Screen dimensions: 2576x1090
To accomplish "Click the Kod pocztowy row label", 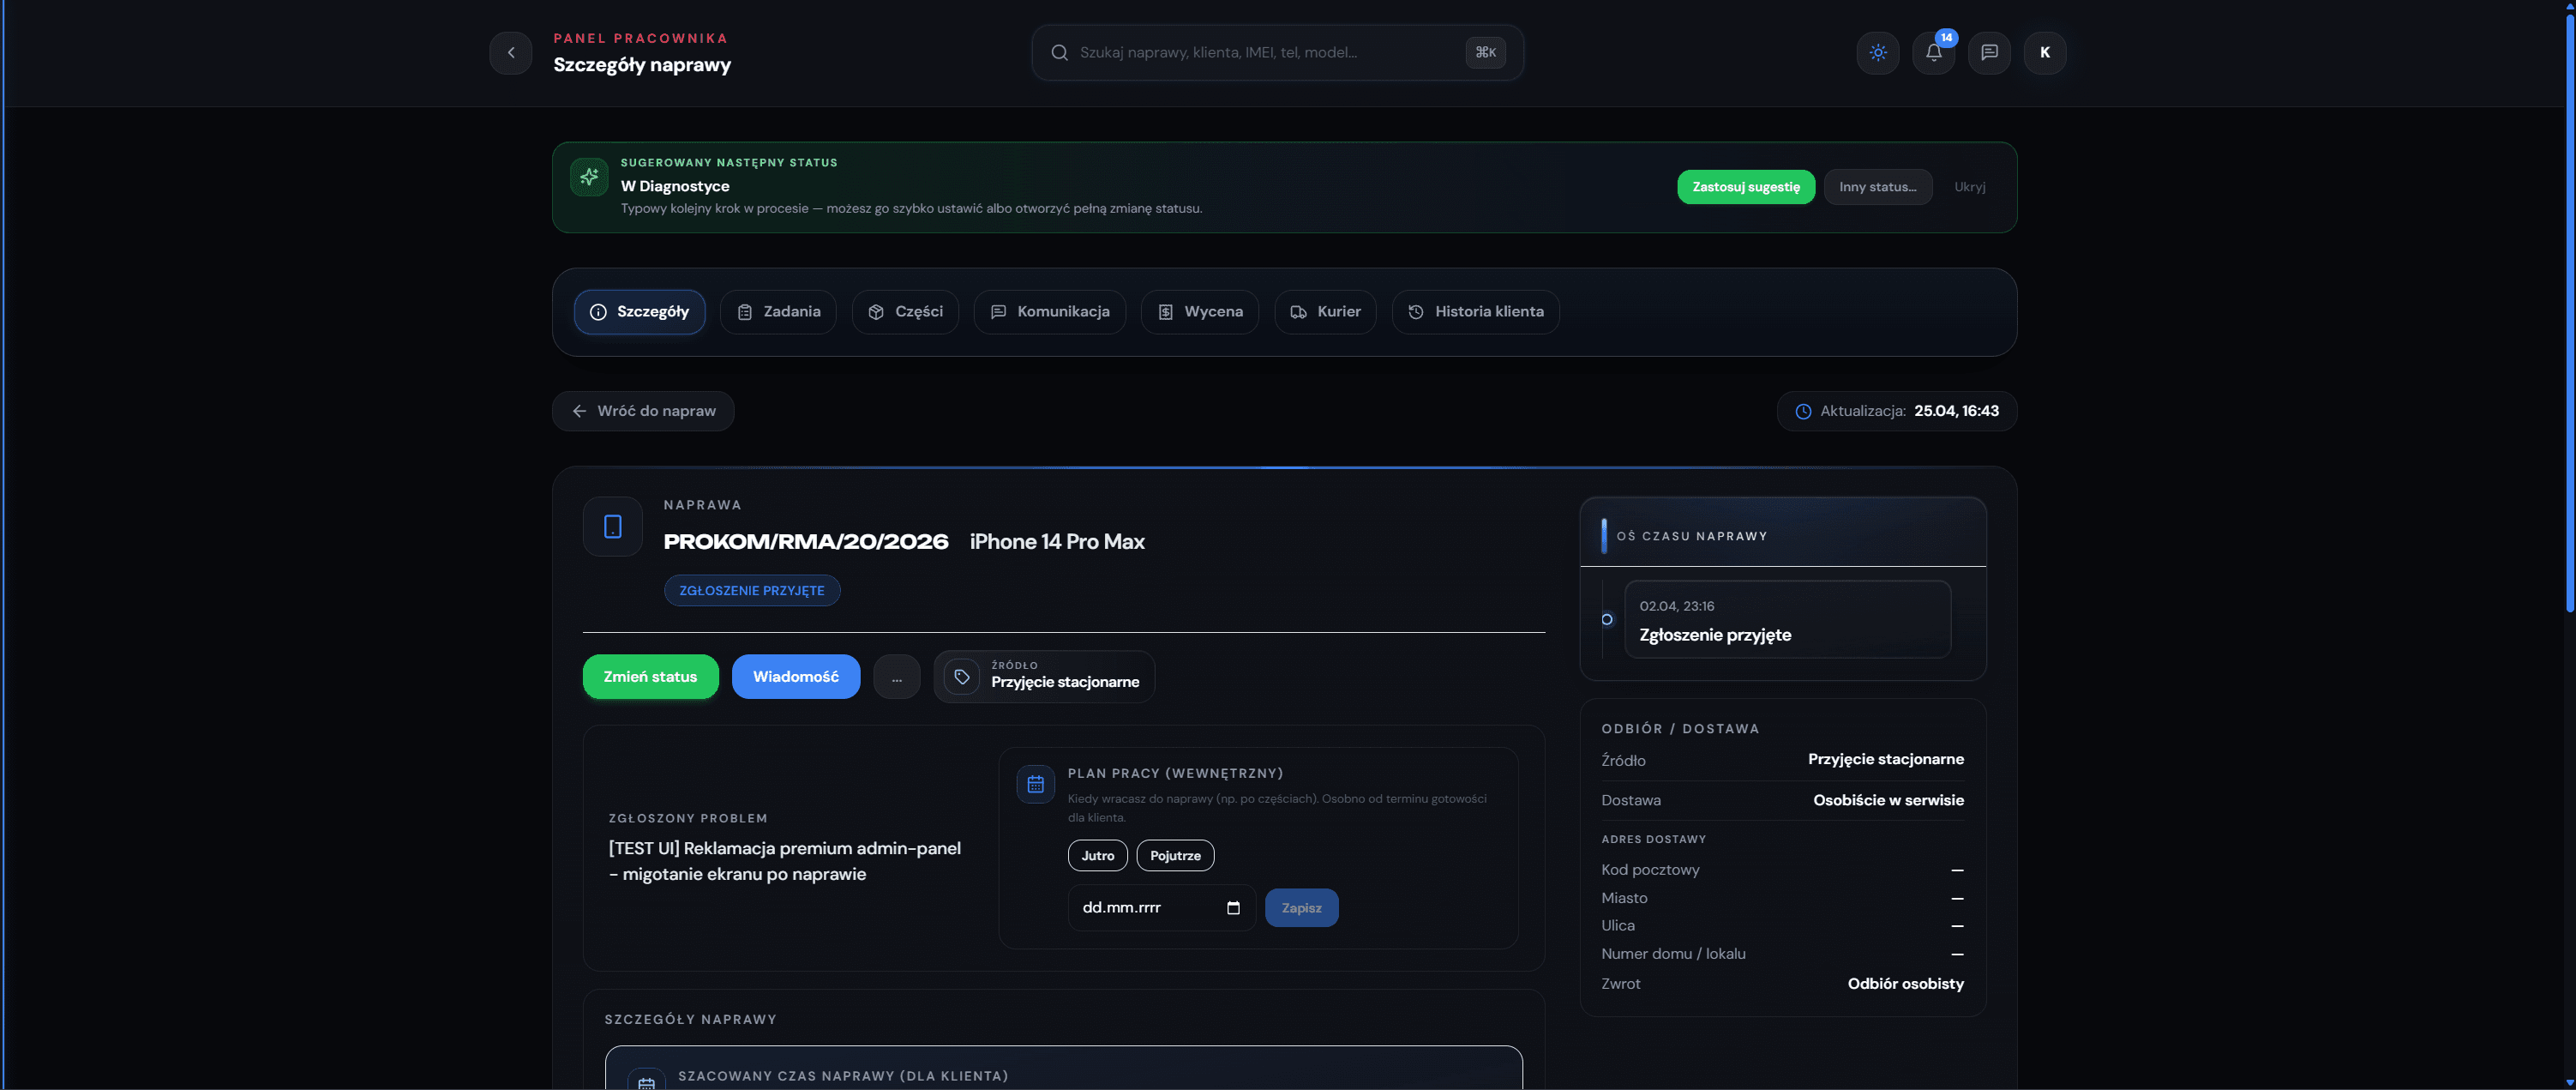I will coord(1650,870).
